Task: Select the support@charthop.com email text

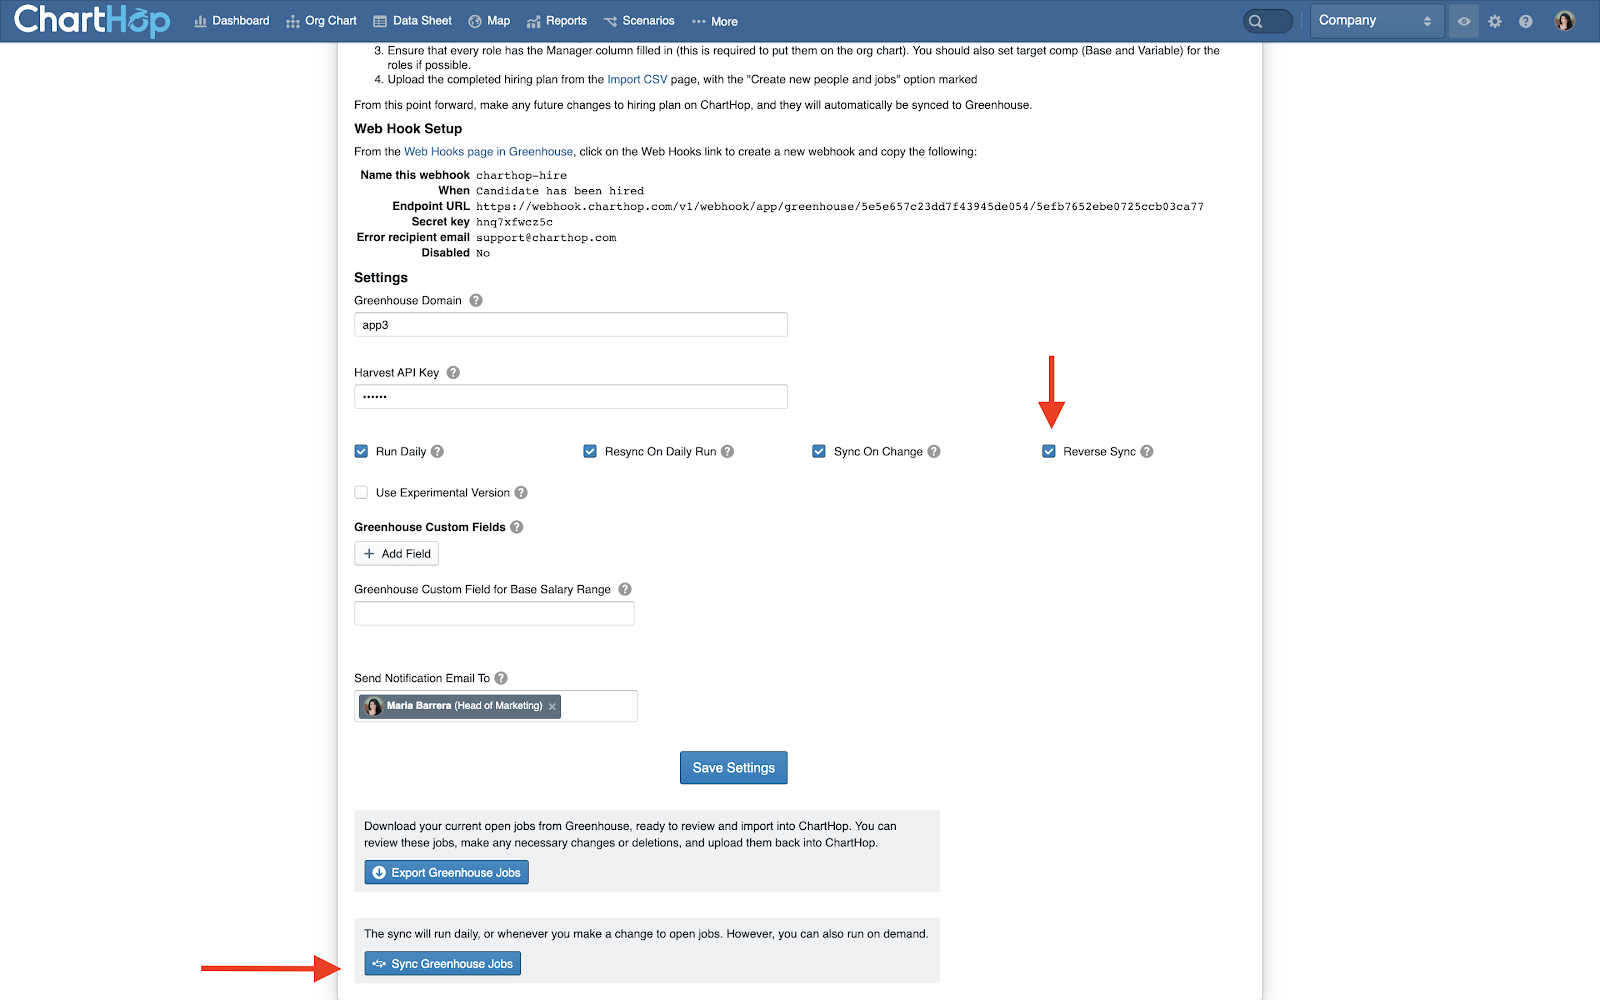Action: tap(546, 238)
